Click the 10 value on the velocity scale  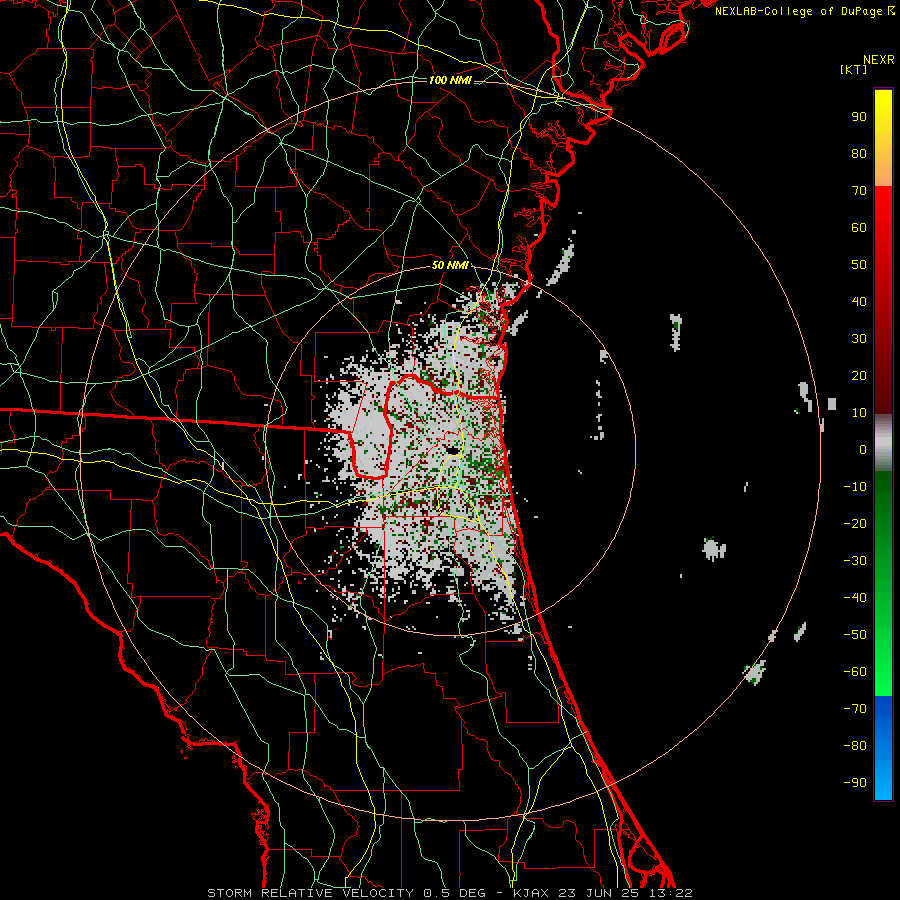point(859,413)
